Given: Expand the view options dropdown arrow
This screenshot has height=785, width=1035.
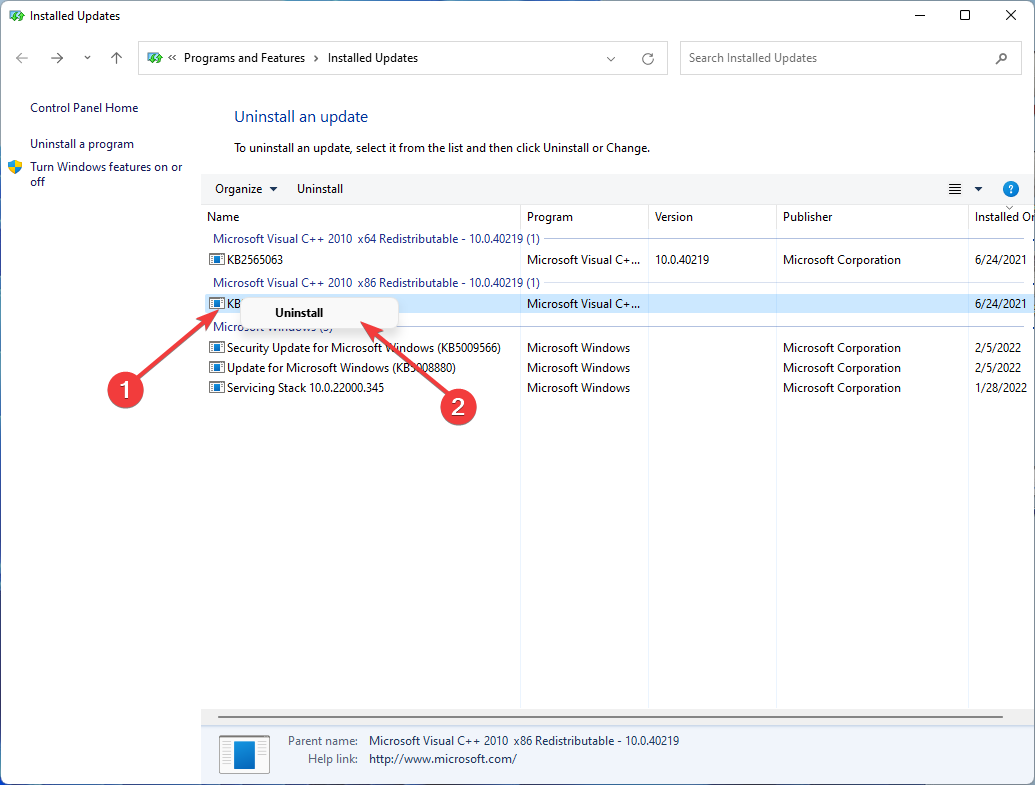Looking at the screenshot, I should point(978,189).
